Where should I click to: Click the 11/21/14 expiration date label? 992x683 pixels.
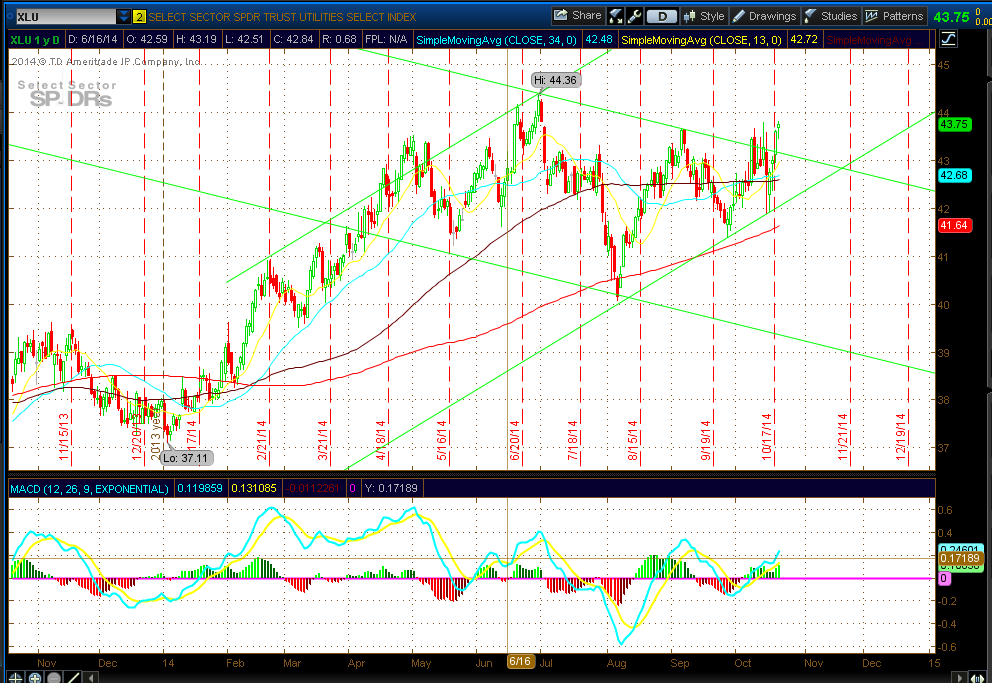843,437
